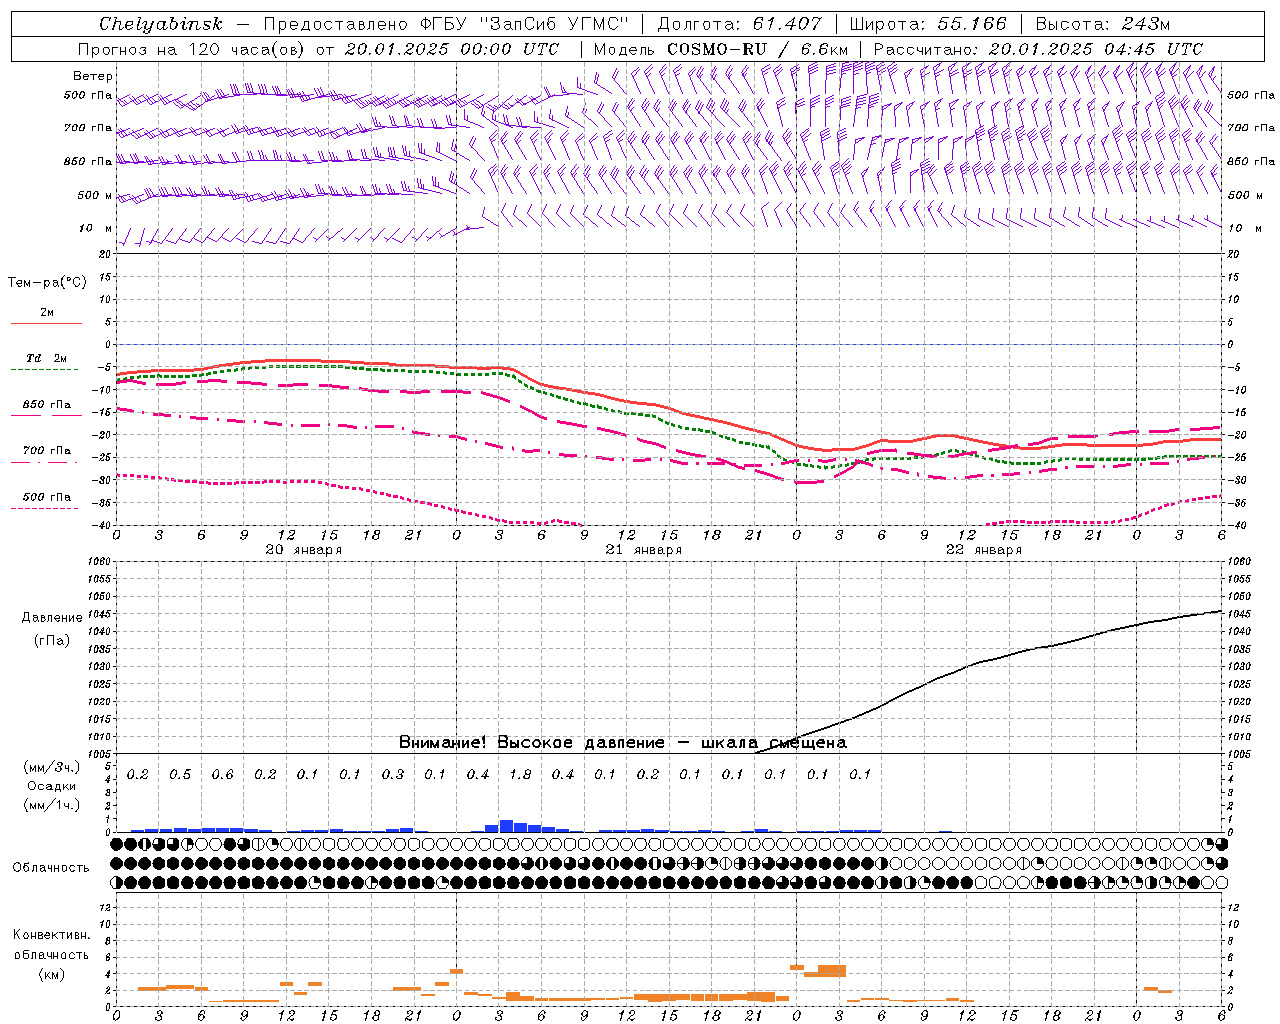Click the high pressure warning text

622,742
